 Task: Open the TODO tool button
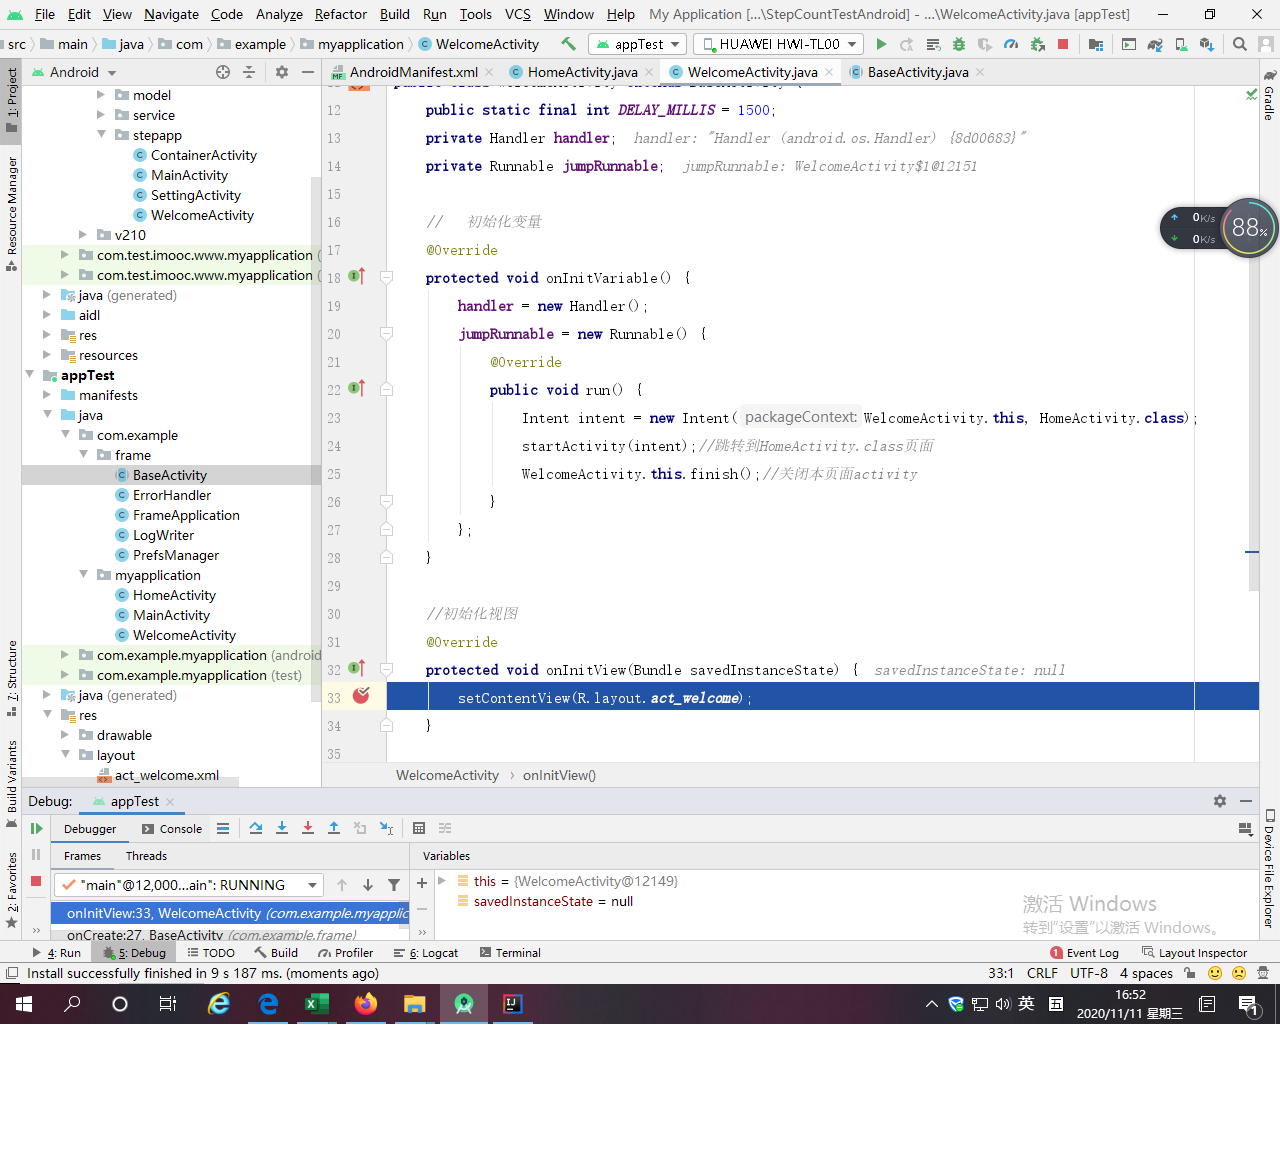pyautogui.click(x=211, y=953)
